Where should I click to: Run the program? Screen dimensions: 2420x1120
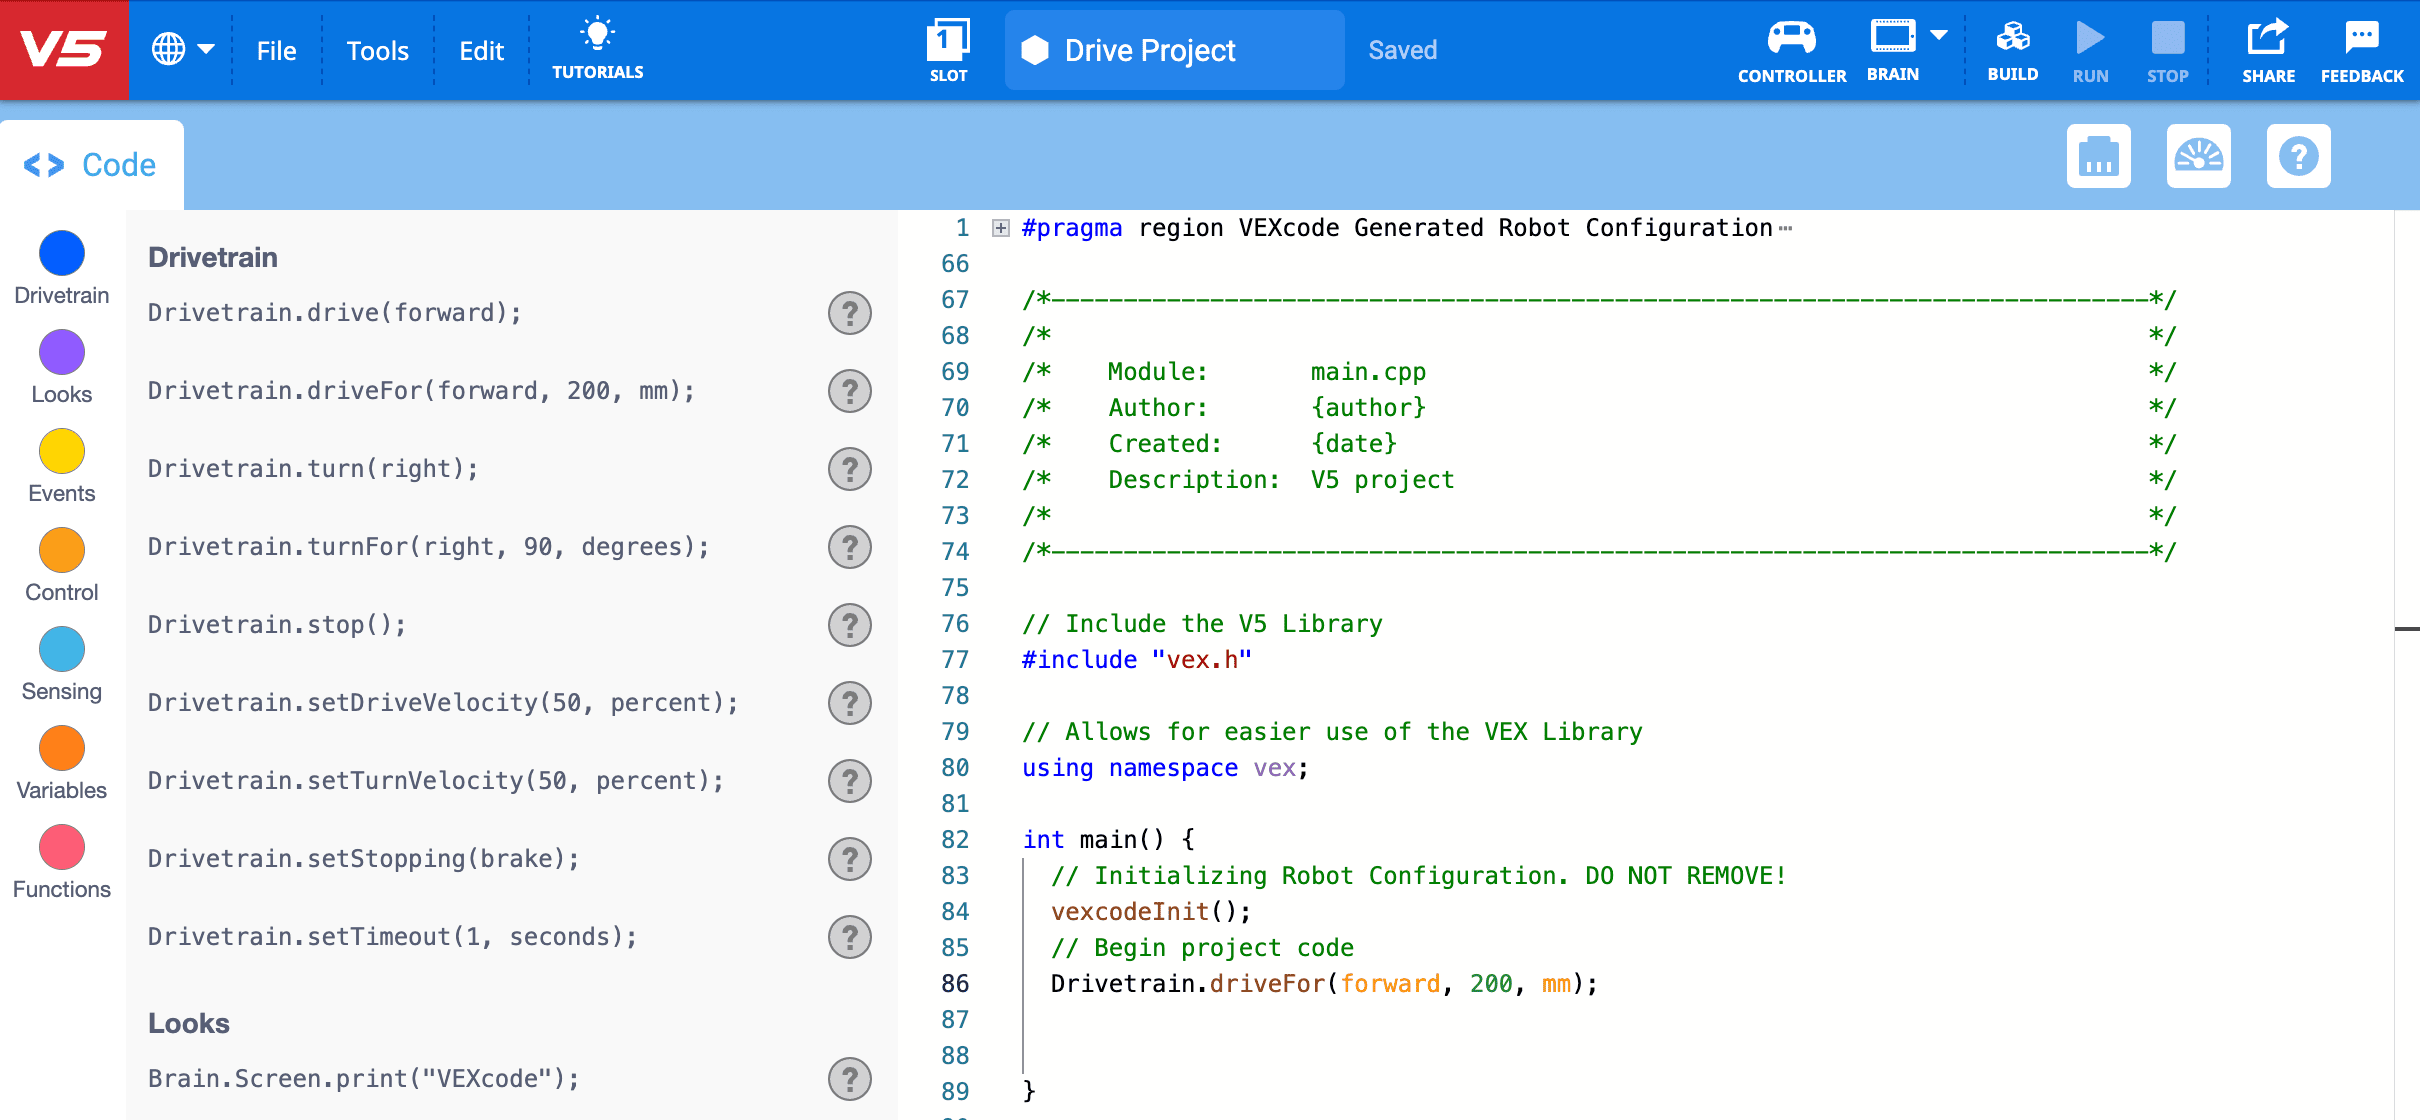2090,47
